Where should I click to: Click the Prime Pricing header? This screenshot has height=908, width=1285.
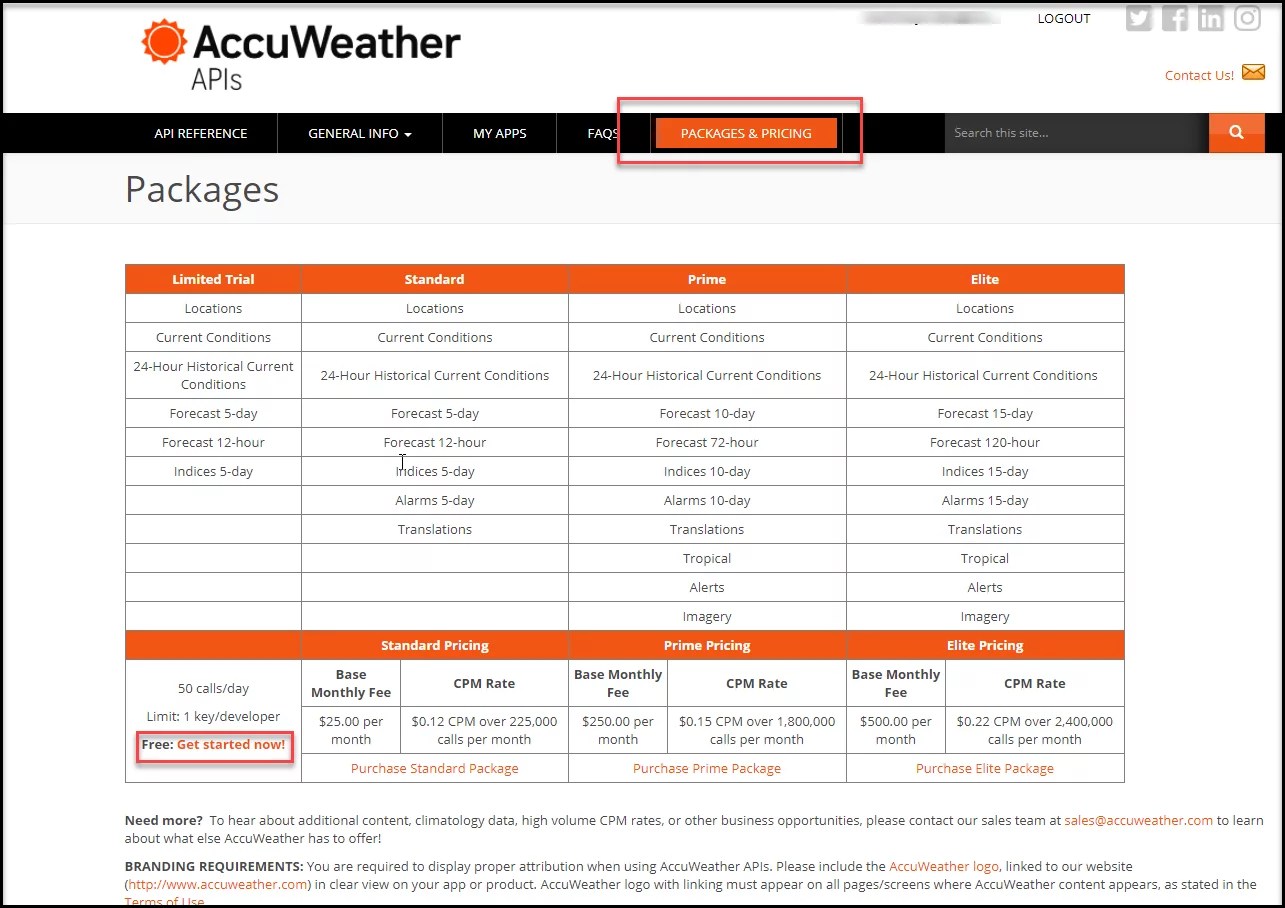707,645
